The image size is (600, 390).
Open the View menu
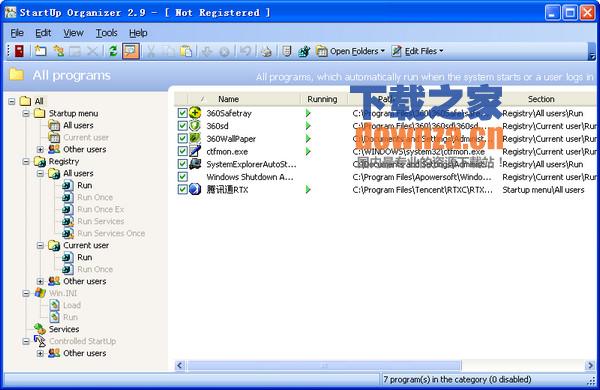point(73,33)
